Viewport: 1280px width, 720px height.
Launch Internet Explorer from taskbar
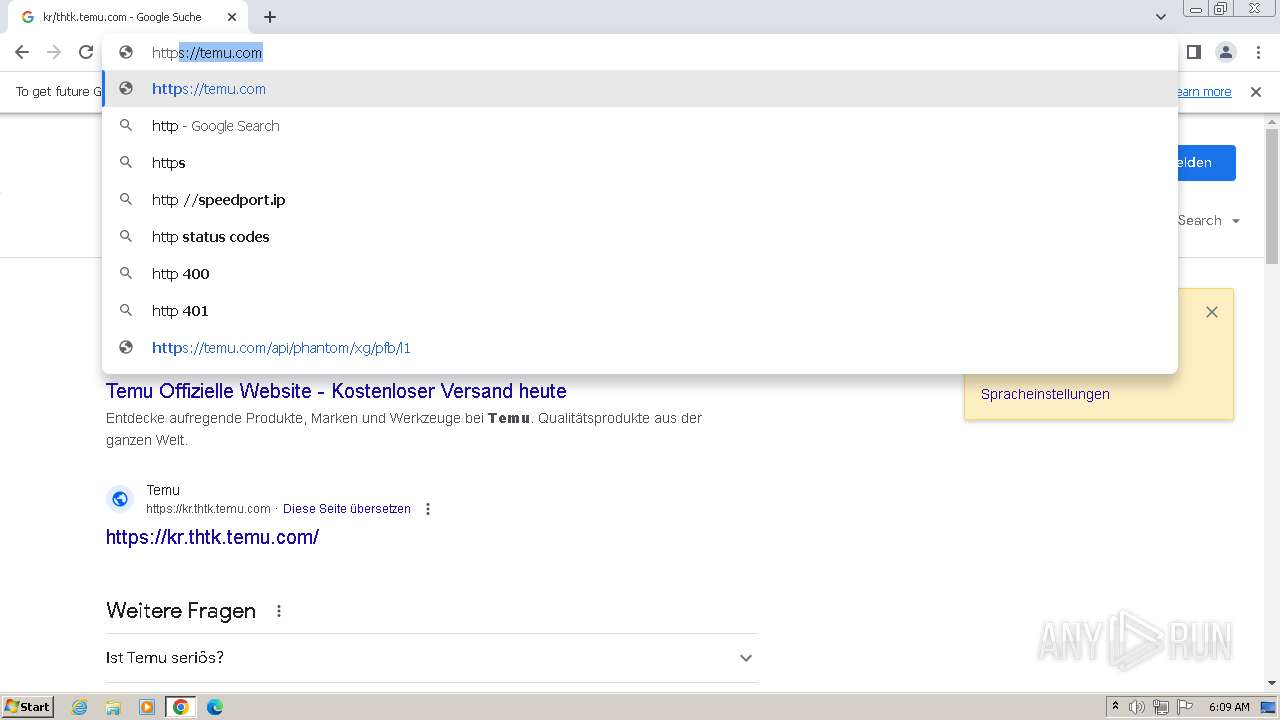coord(80,707)
